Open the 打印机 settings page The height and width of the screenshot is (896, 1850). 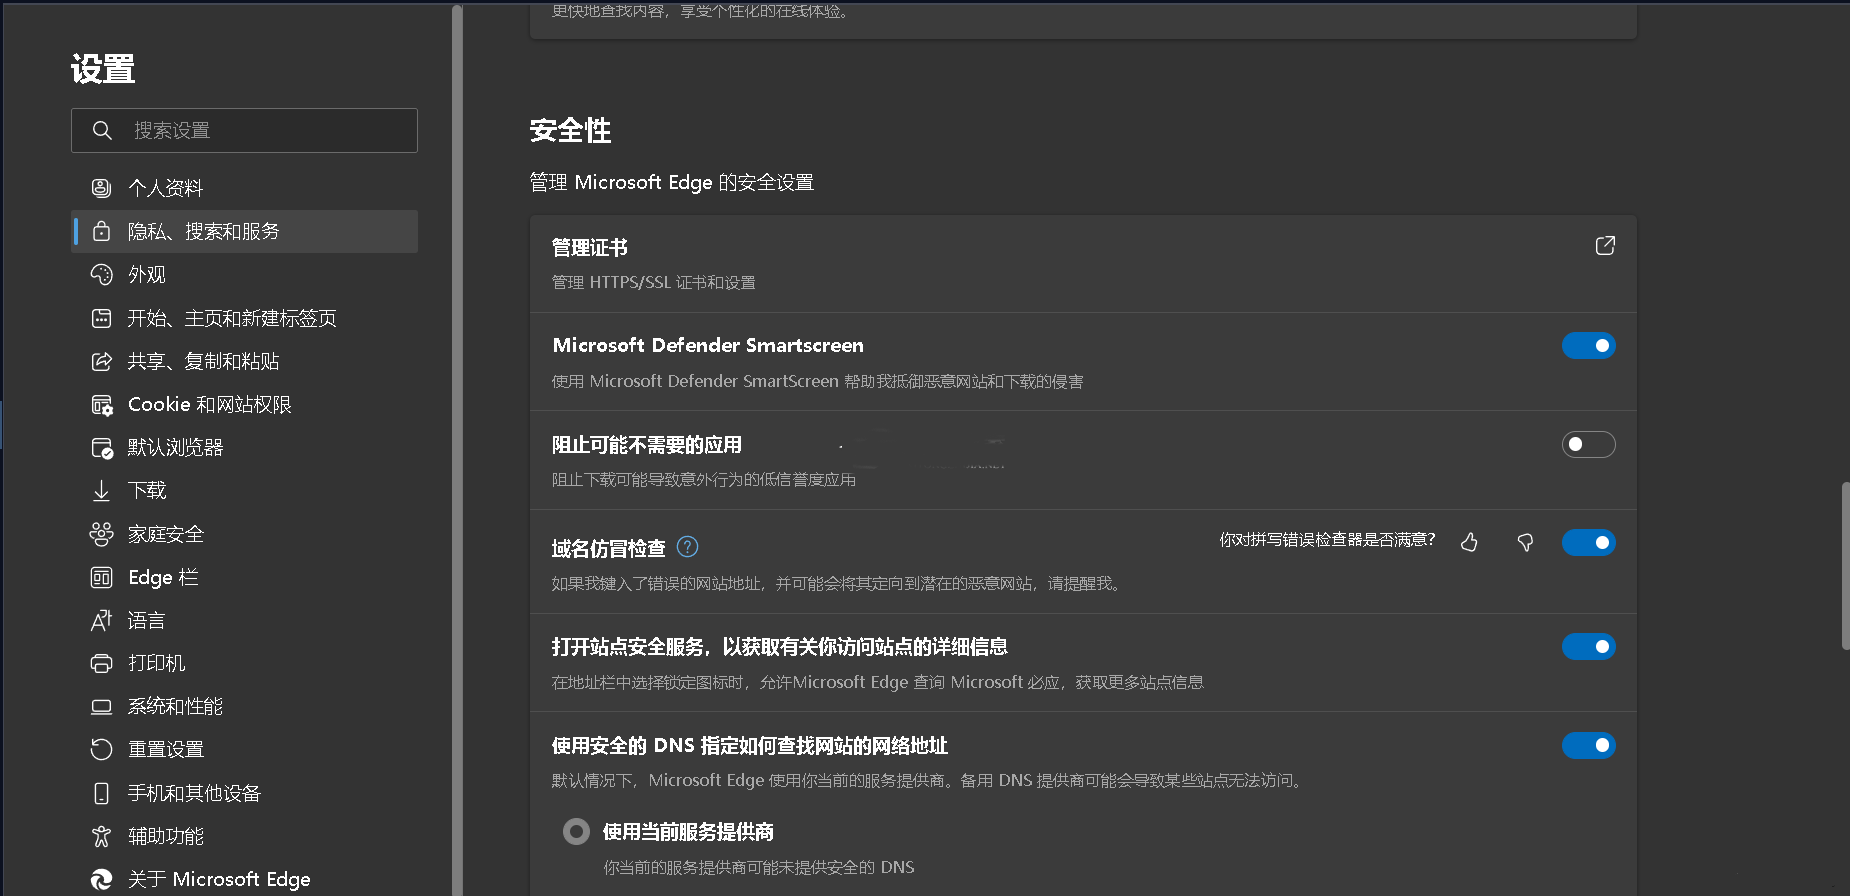tap(244, 663)
